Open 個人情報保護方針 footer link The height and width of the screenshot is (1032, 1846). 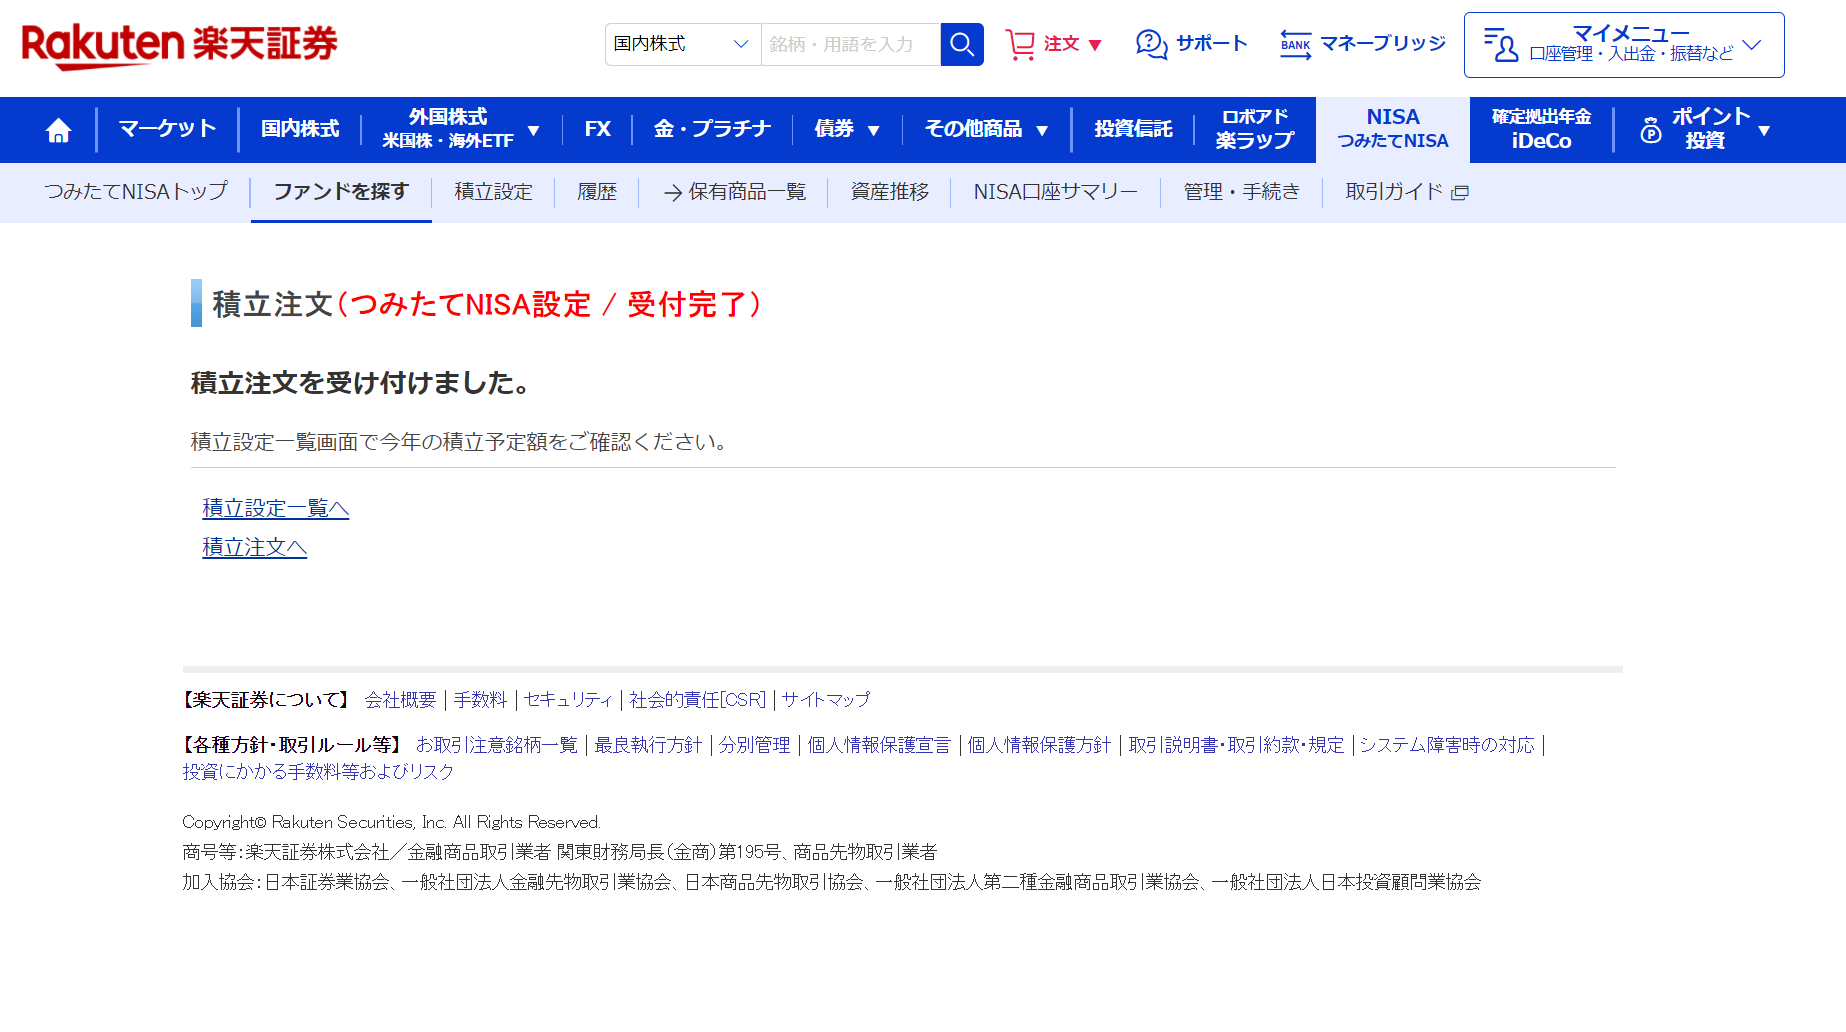click(1039, 745)
